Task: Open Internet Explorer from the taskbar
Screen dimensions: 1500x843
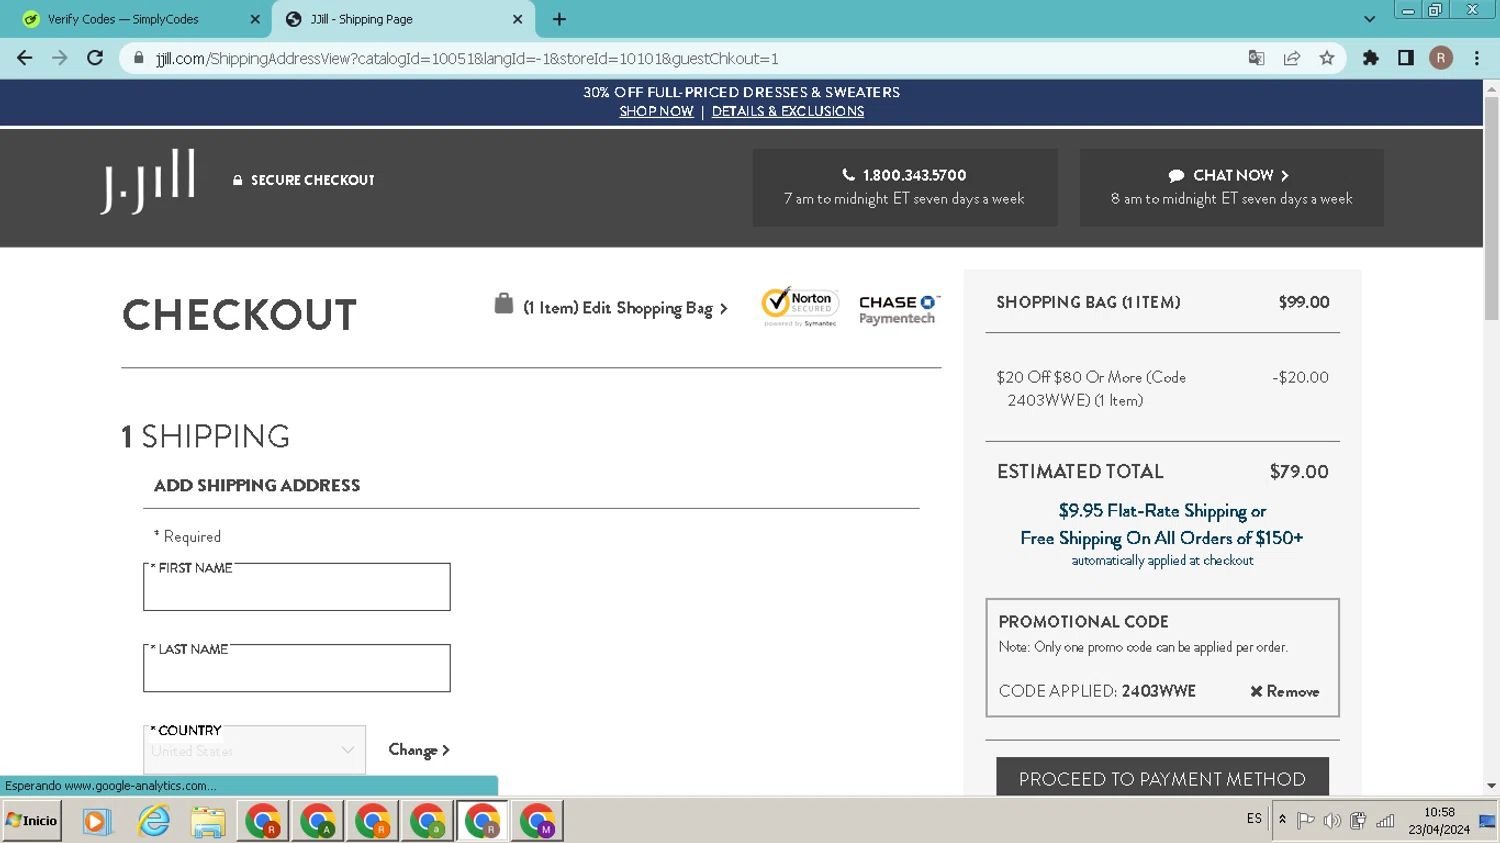Action: (x=153, y=821)
